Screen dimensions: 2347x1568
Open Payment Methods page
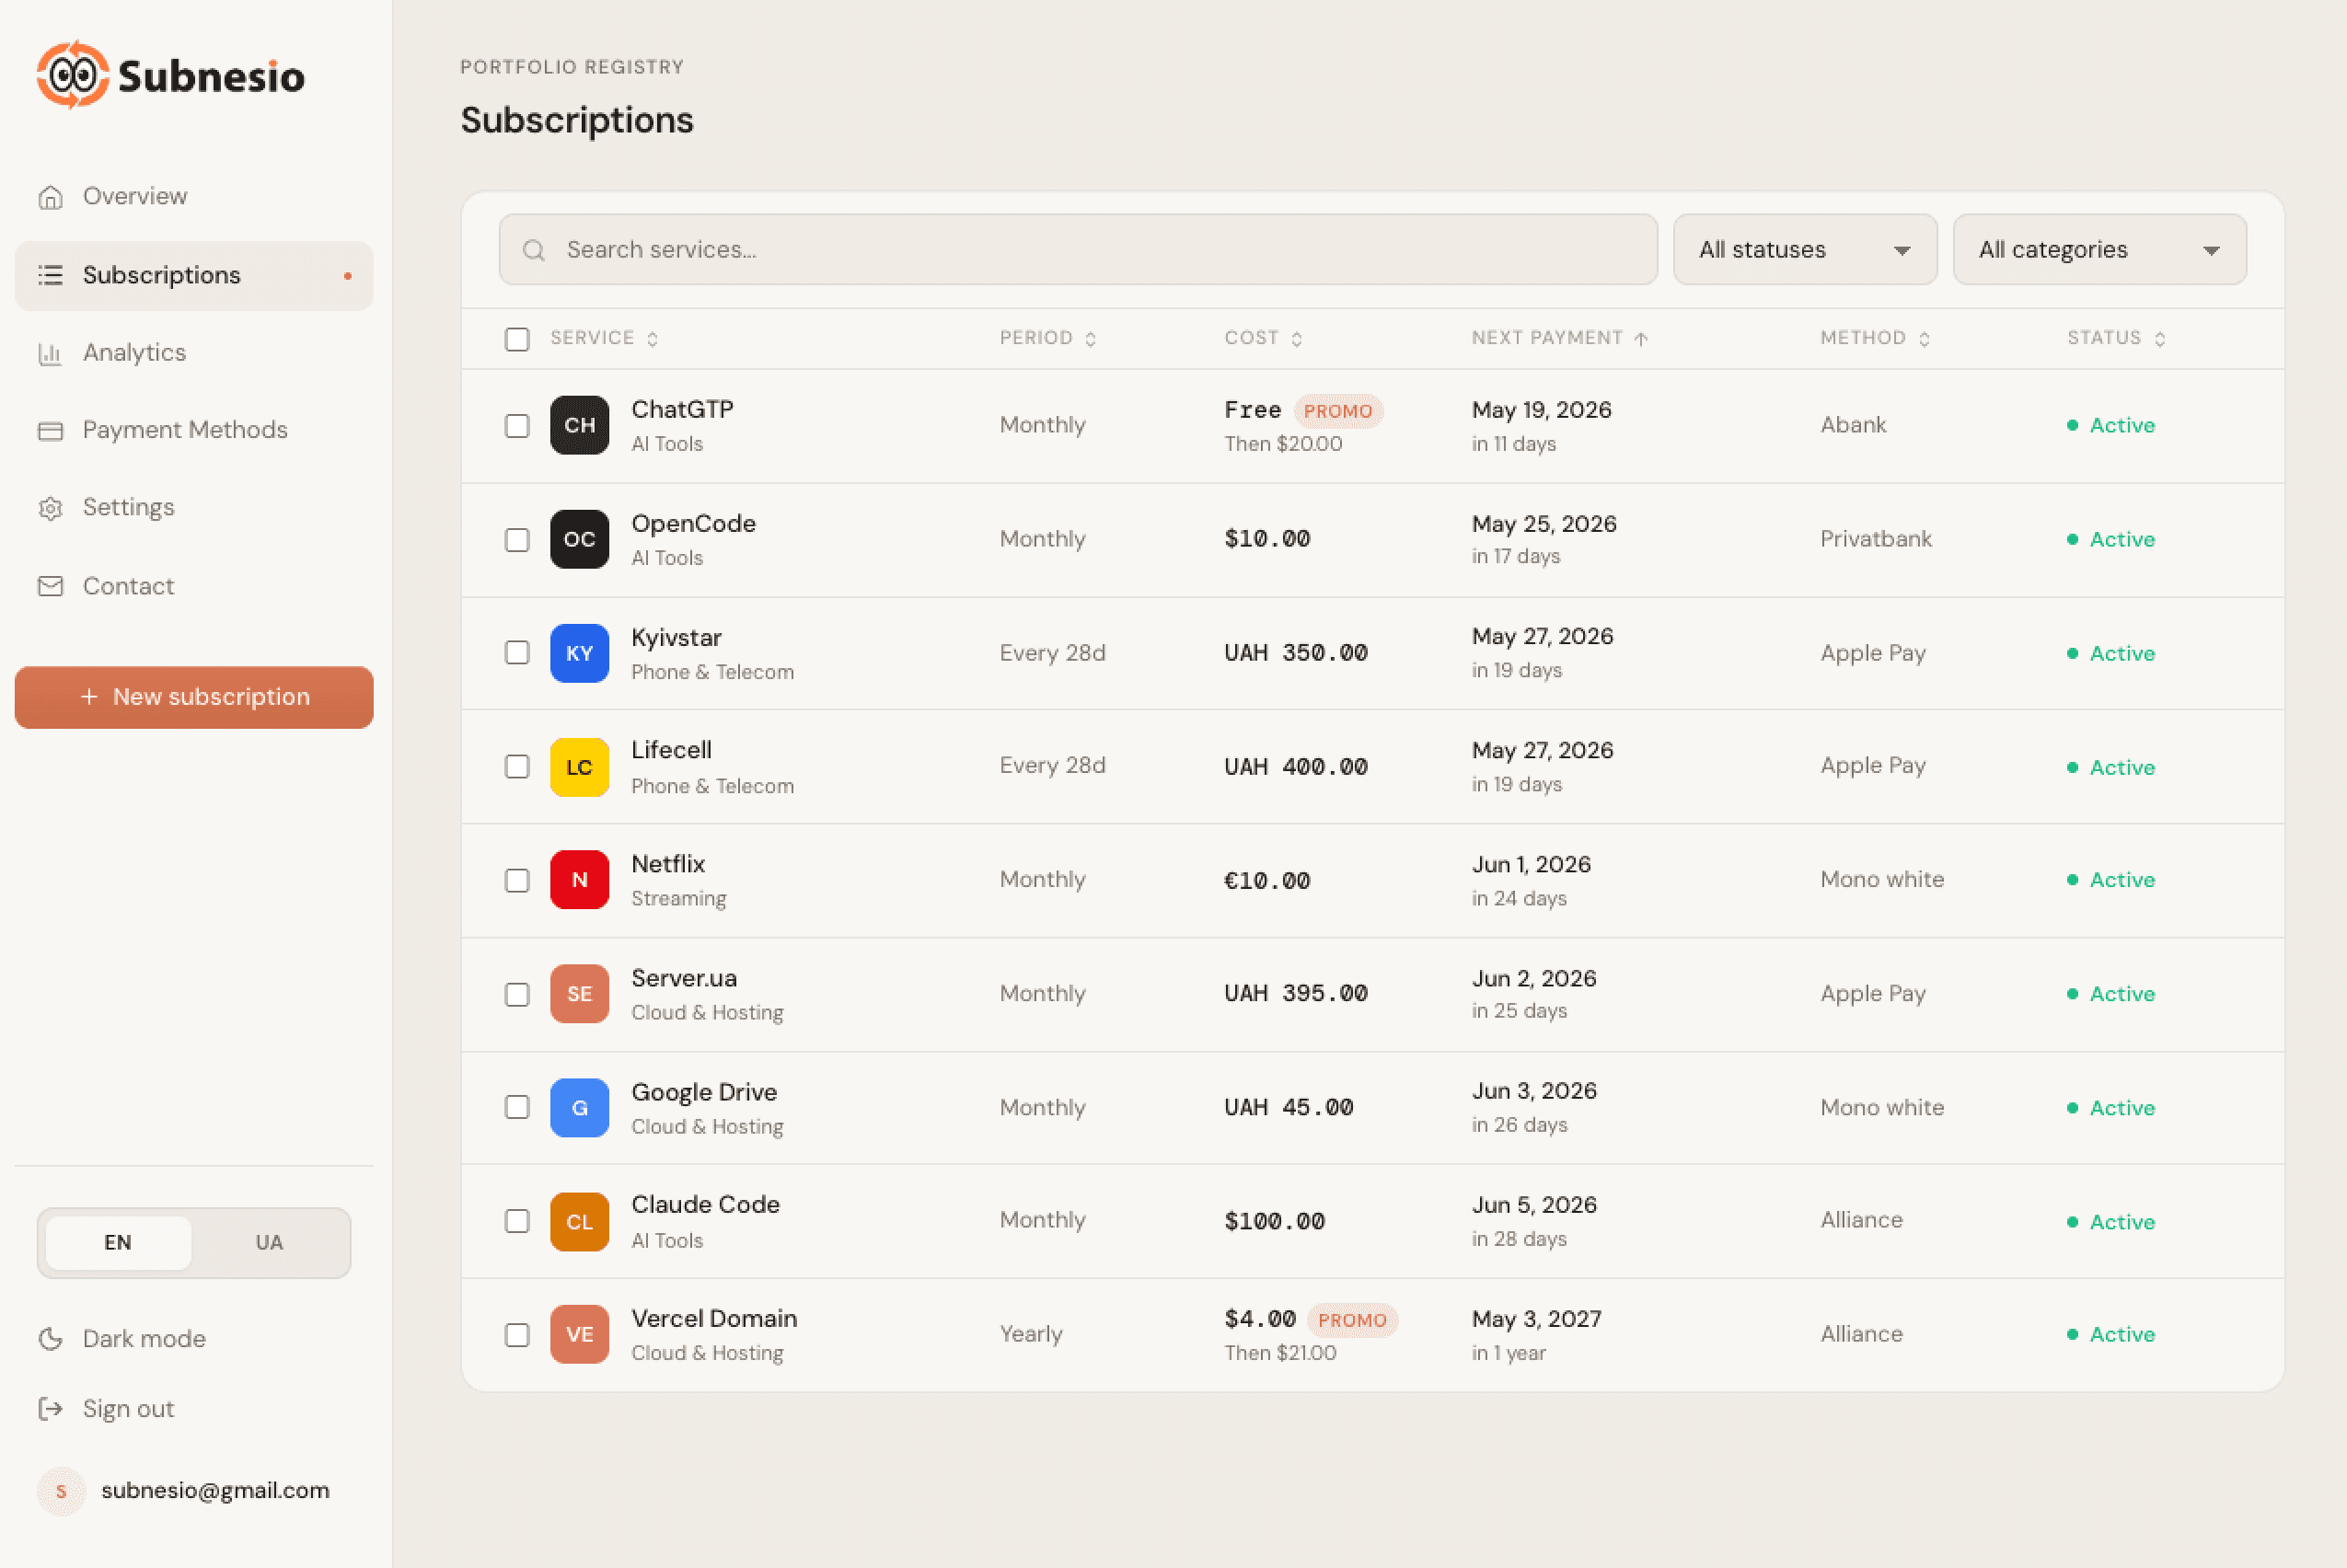coord(194,430)
